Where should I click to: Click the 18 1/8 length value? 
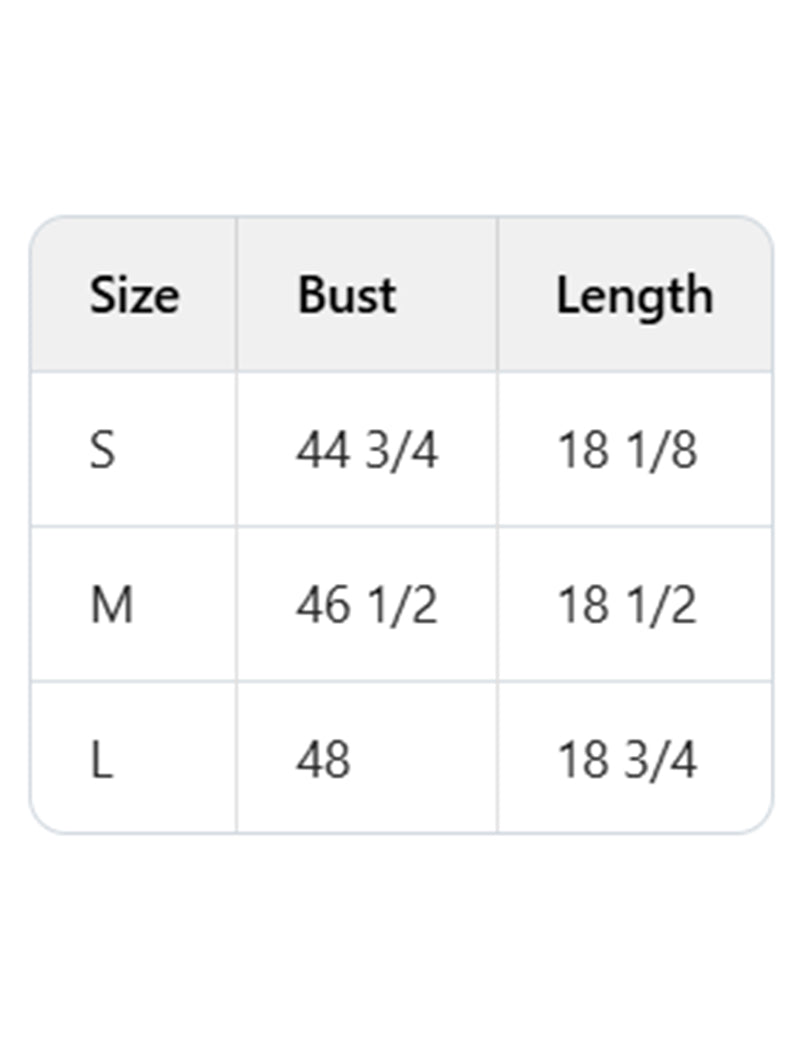(x=626, y=451)
